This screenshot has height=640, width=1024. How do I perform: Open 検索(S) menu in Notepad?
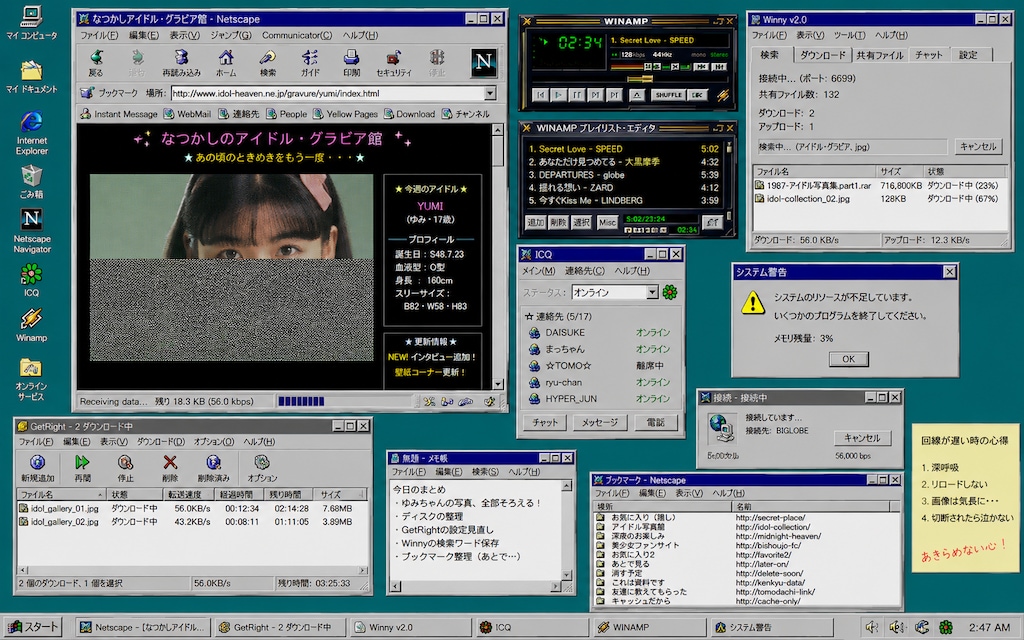(x=485, y=472)
